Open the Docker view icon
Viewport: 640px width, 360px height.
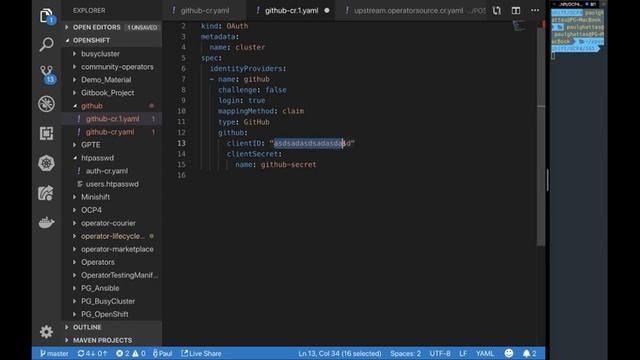46,222
